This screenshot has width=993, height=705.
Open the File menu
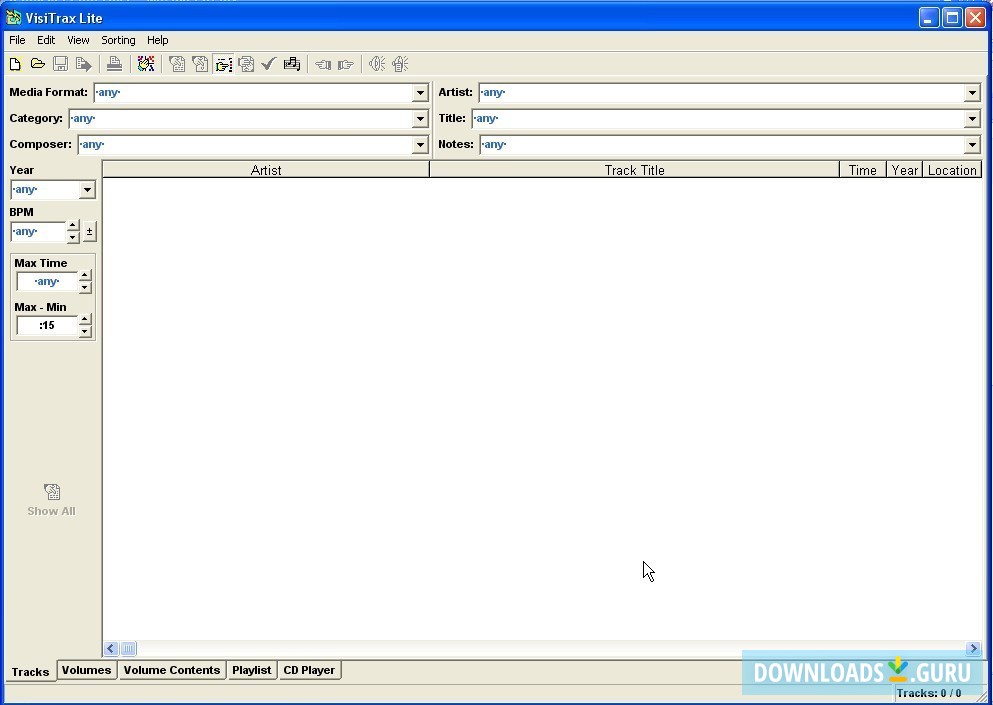point(17,40)
